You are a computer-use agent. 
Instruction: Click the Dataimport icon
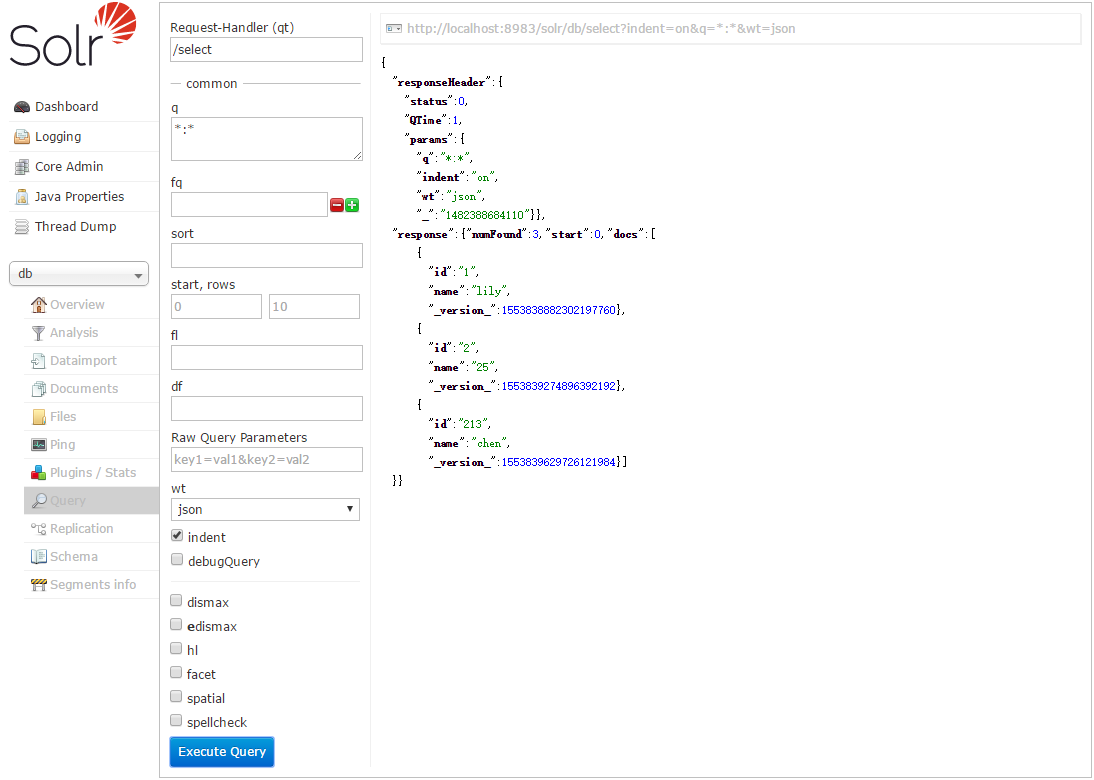(x=39, y=361)
